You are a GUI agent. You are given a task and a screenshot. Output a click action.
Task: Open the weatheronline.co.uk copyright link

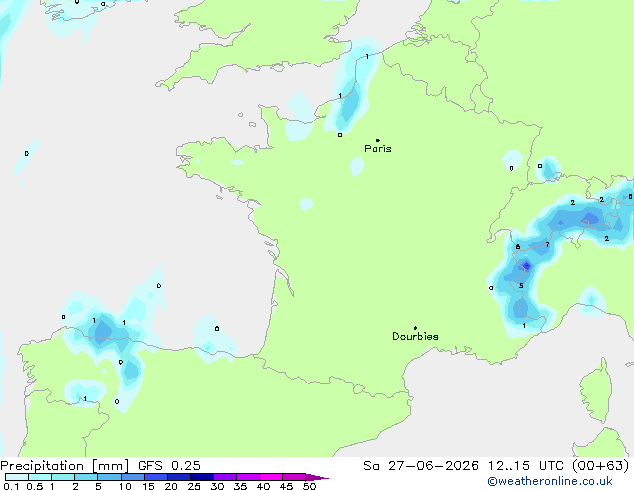coord(550,481)
